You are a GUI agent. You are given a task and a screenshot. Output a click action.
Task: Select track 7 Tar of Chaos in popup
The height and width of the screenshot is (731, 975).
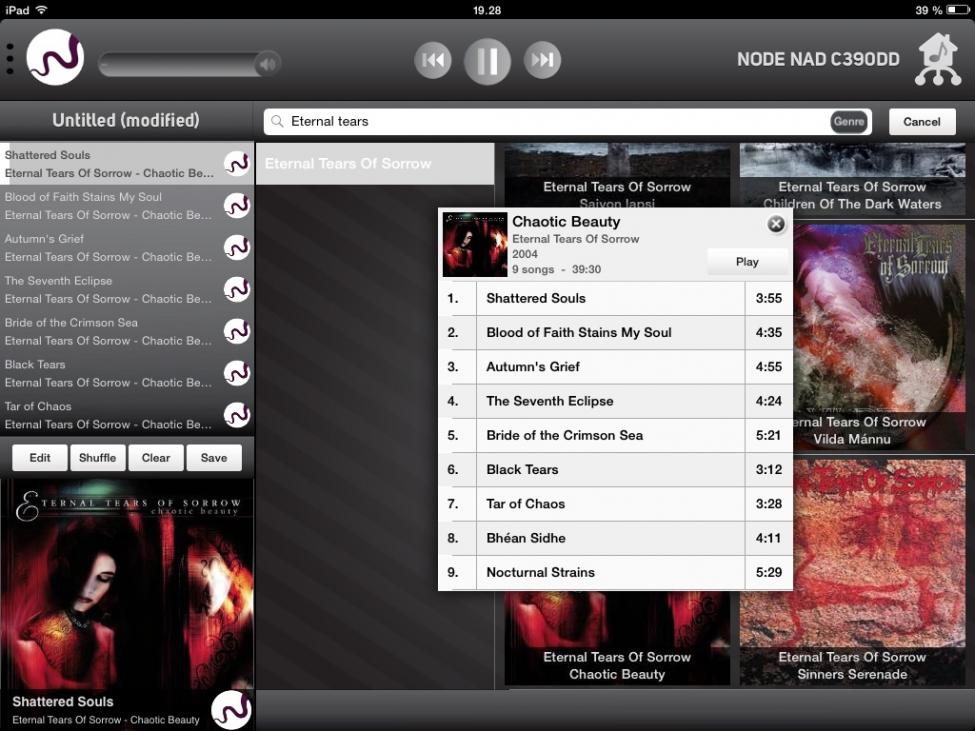pyautogui.click(x=615, y=503)
